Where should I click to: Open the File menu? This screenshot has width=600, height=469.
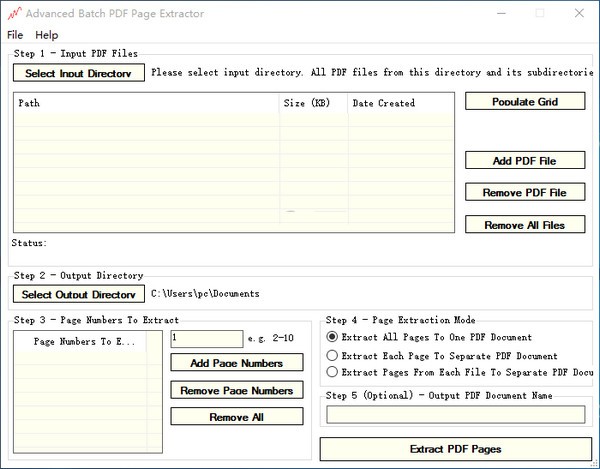click(15, 35)
